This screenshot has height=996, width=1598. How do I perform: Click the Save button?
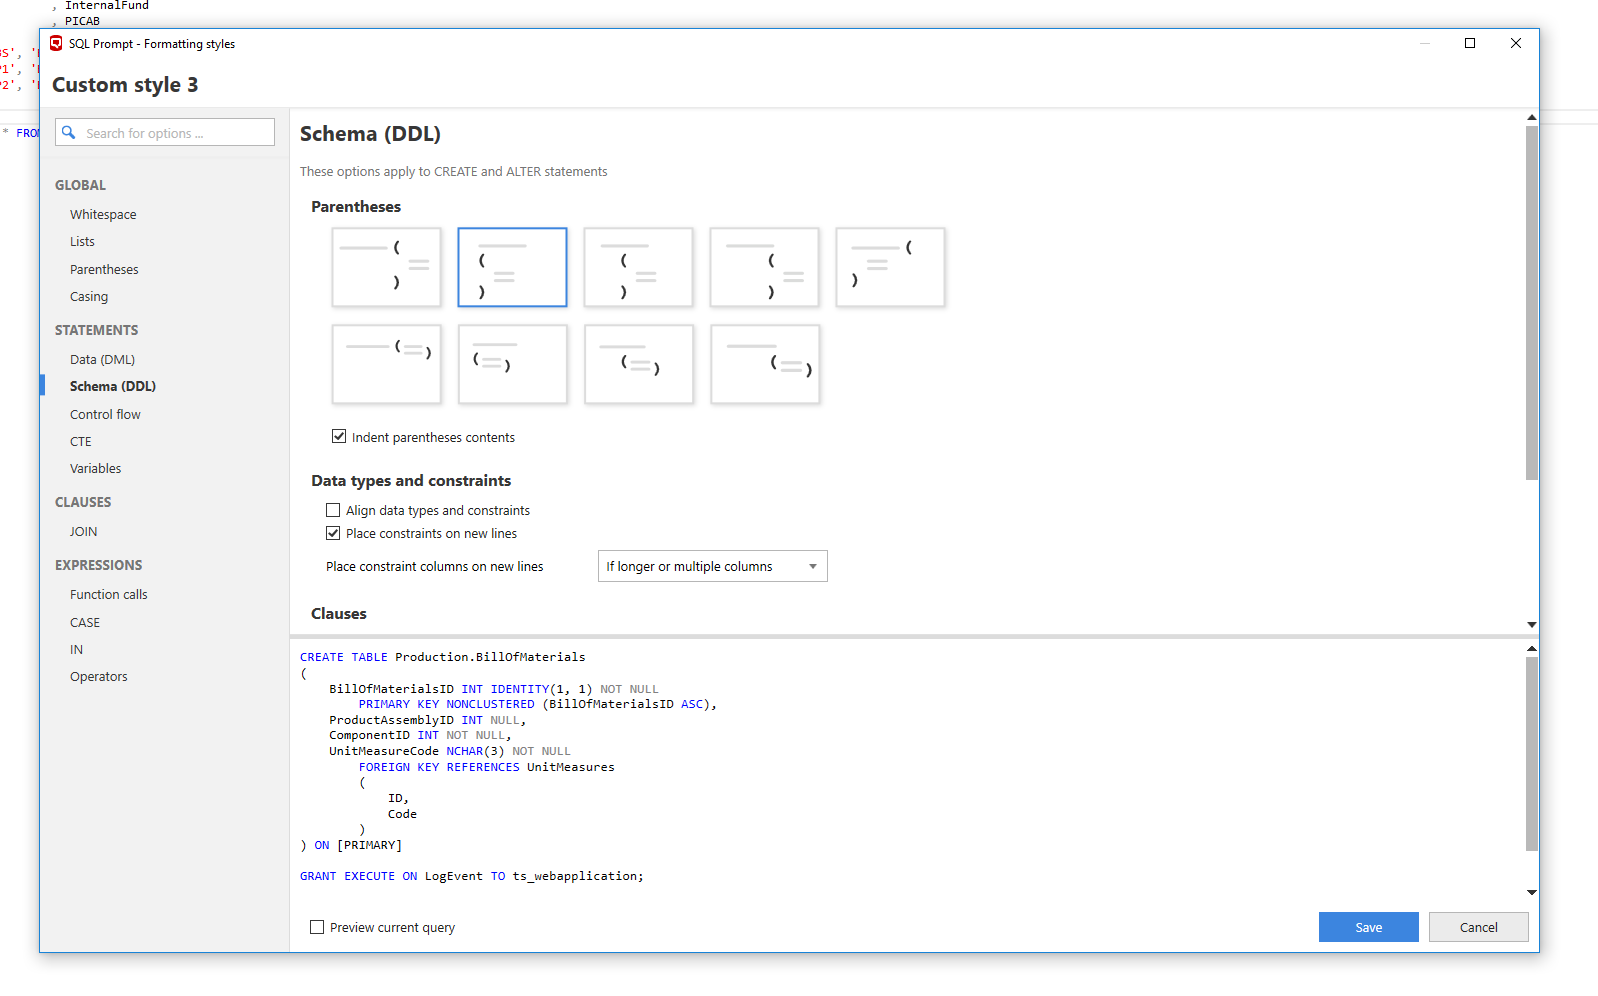click(x=1368, y=928)
